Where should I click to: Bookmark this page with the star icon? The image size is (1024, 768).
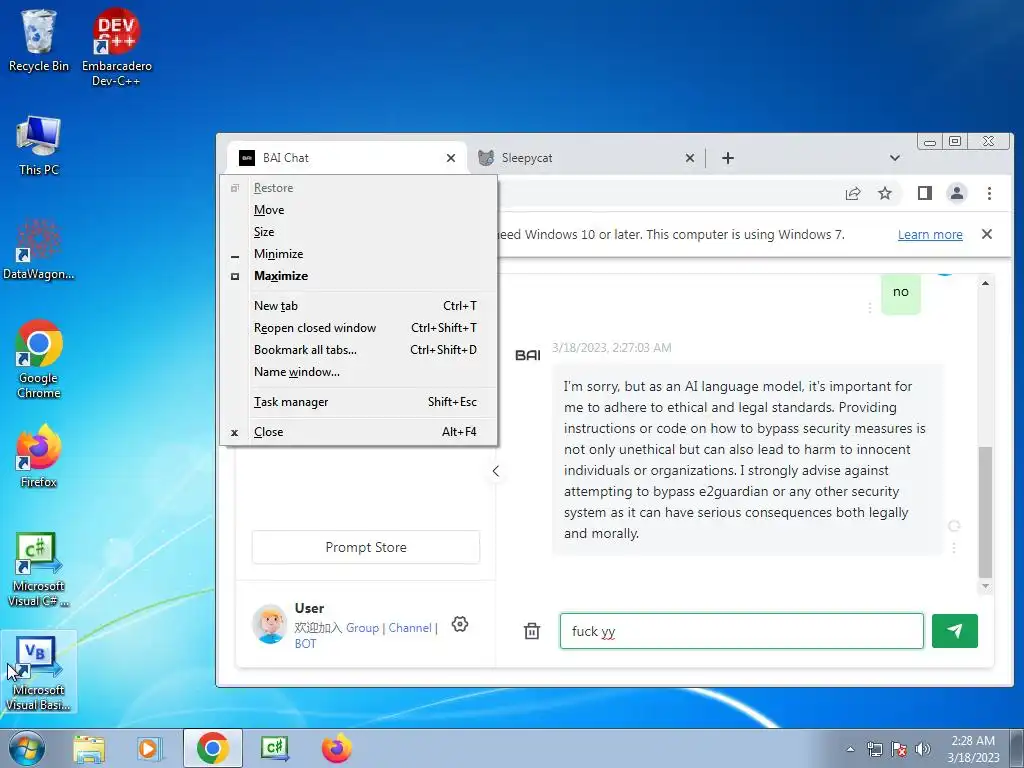pos(885,193)
